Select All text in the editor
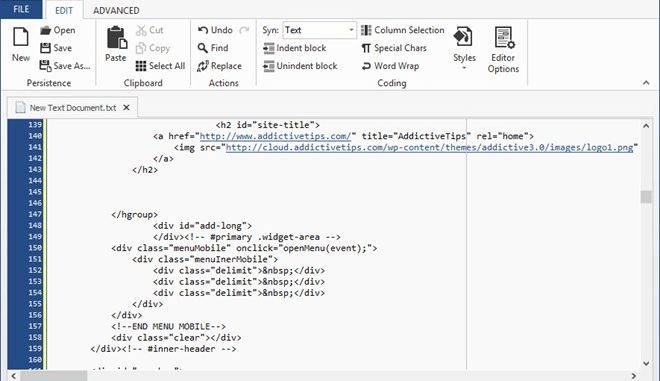This screenshot has height=381, width=660. point(160,66)
